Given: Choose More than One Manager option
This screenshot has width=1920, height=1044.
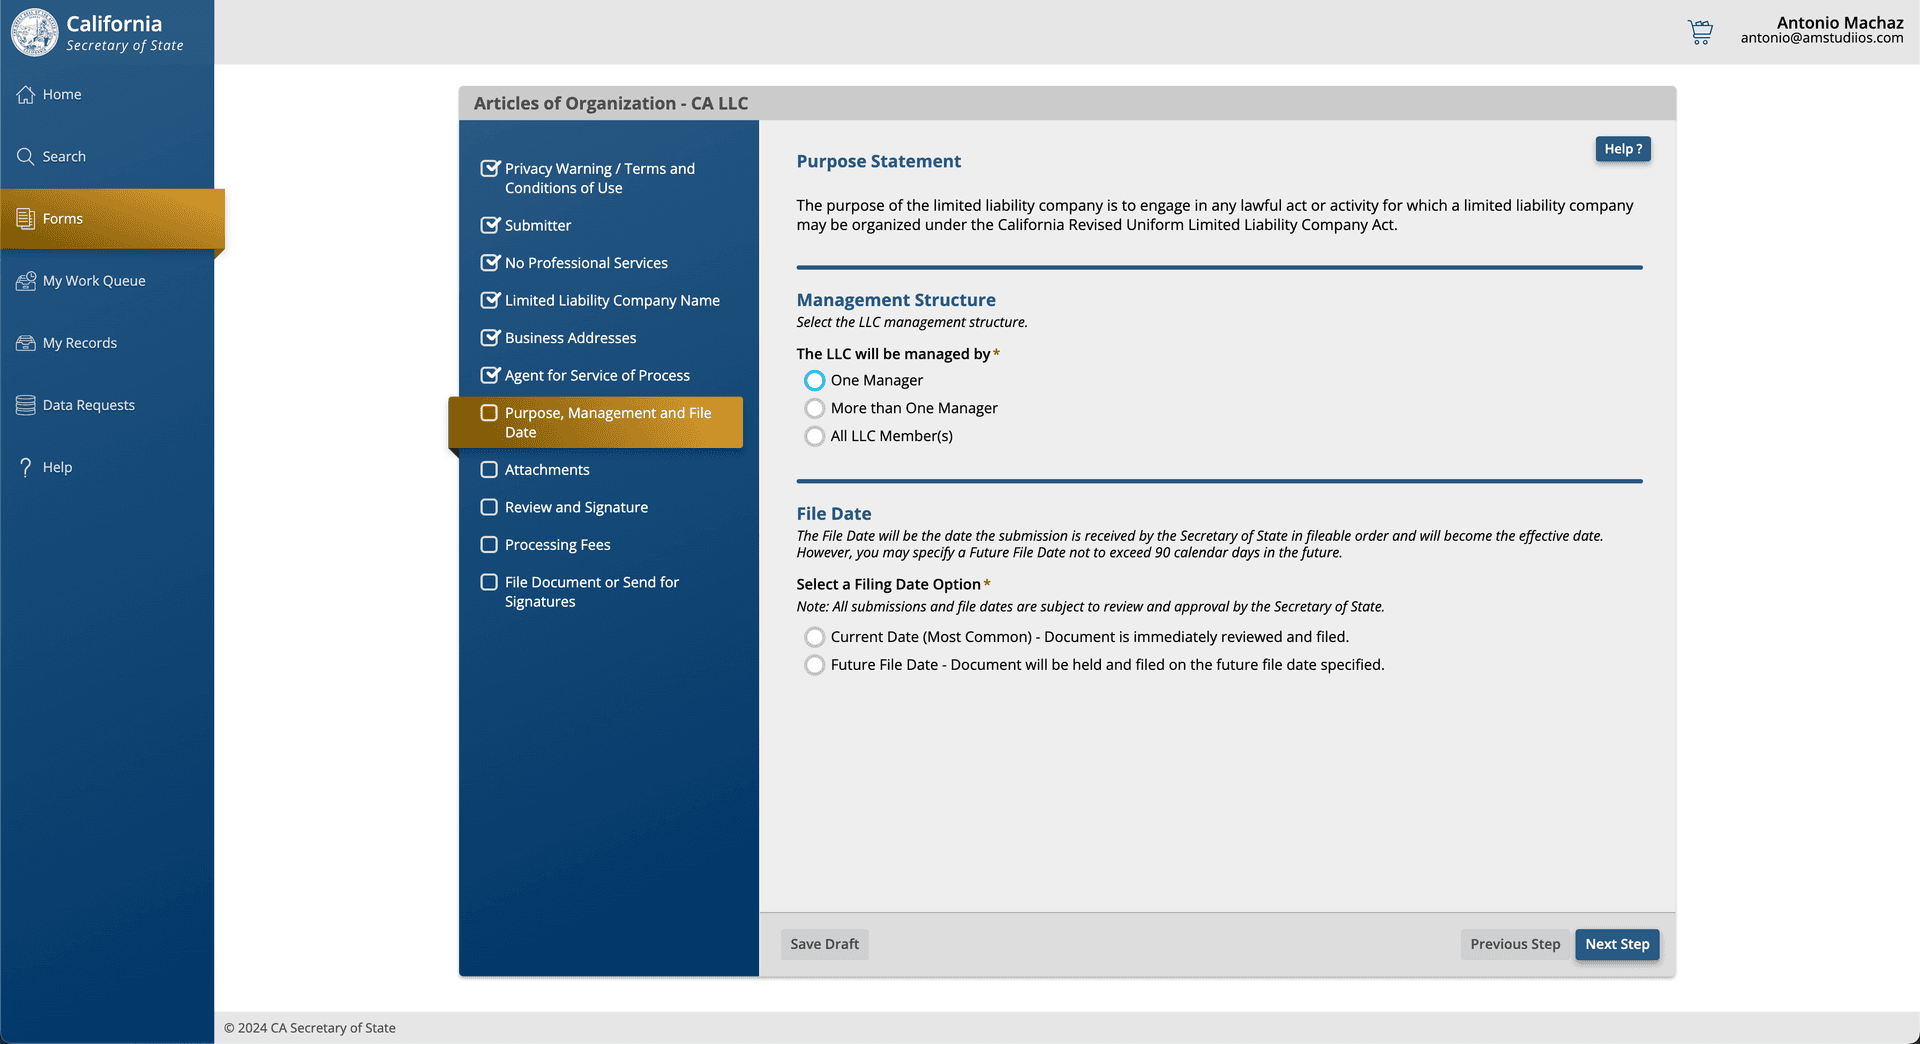Looking at the screenshot, I should (x=815, y=409).
